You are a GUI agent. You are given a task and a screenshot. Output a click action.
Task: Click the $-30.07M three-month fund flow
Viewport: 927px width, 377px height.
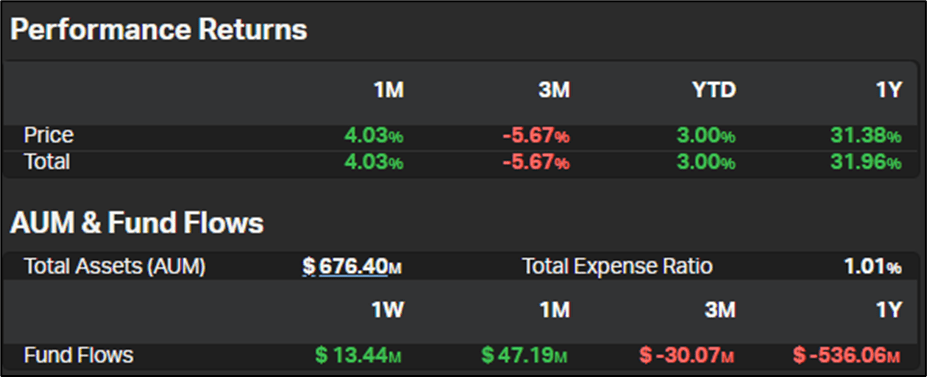[686, 355]
